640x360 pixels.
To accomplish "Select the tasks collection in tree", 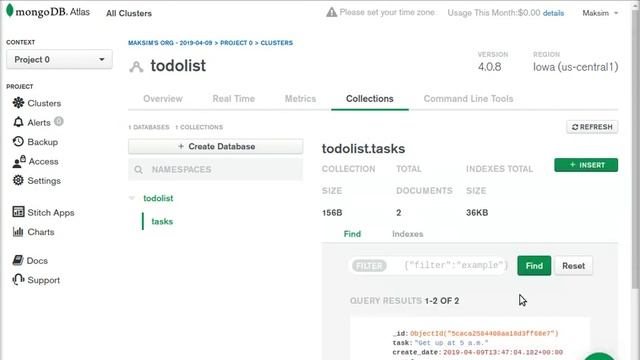I will [x=162, y=221].
